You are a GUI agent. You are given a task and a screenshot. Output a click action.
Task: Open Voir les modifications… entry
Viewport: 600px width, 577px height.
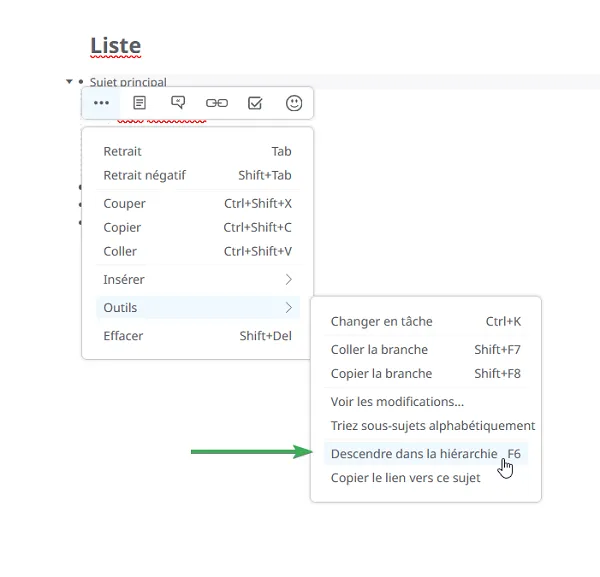point(426,402)
